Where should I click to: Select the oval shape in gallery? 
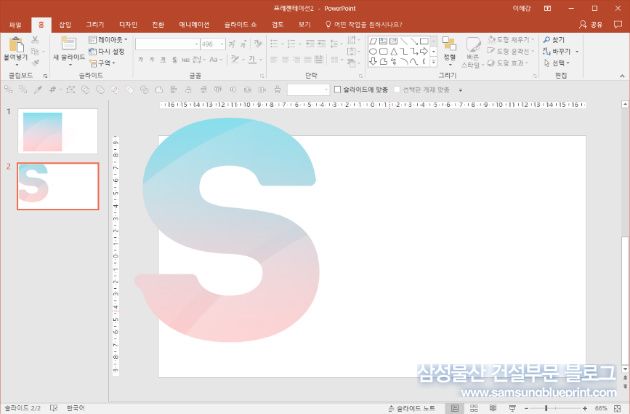373,51
